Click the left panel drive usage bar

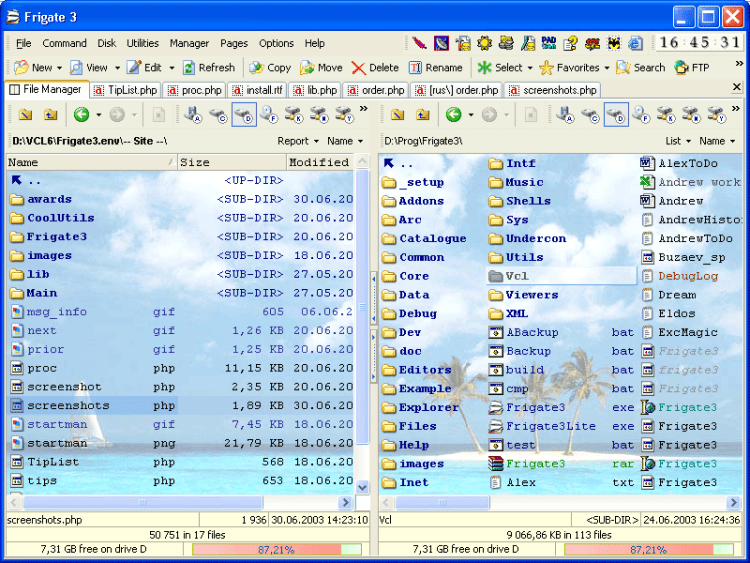(275, 549)
